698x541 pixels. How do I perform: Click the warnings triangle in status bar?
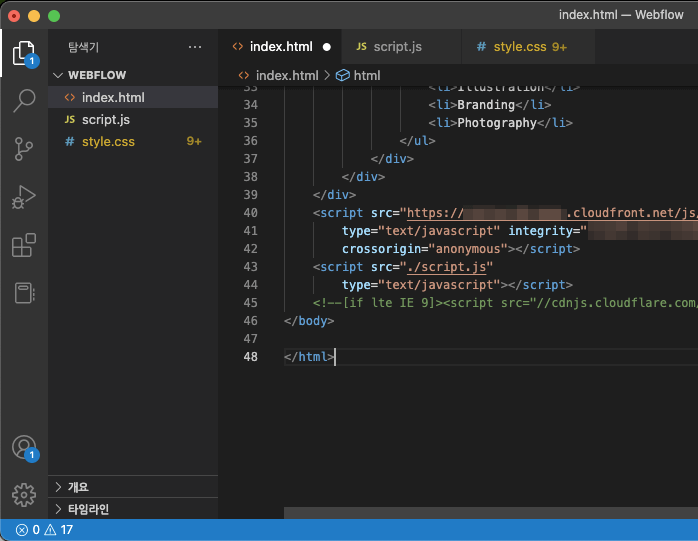50,530
